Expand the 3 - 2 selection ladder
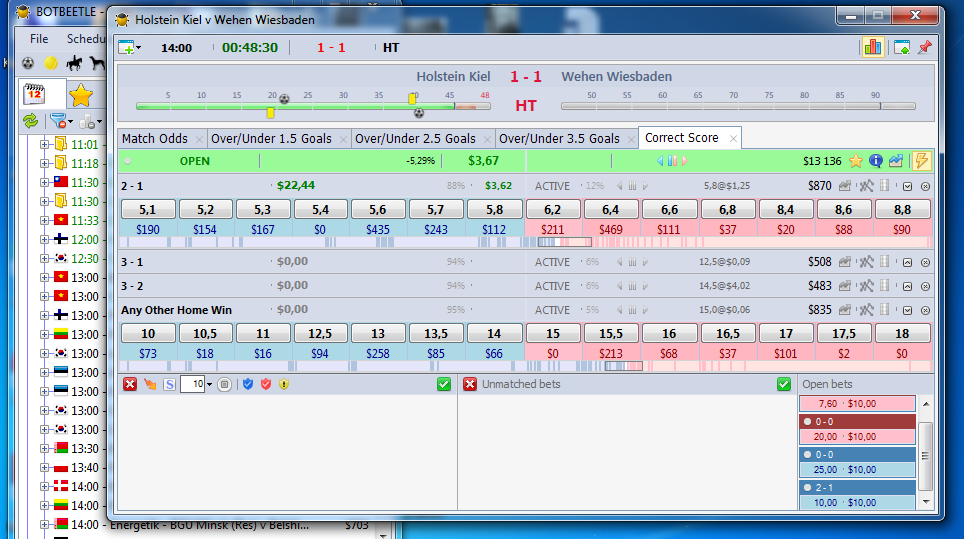The height and width of the screenshot is (539, 964). [907, 286]
